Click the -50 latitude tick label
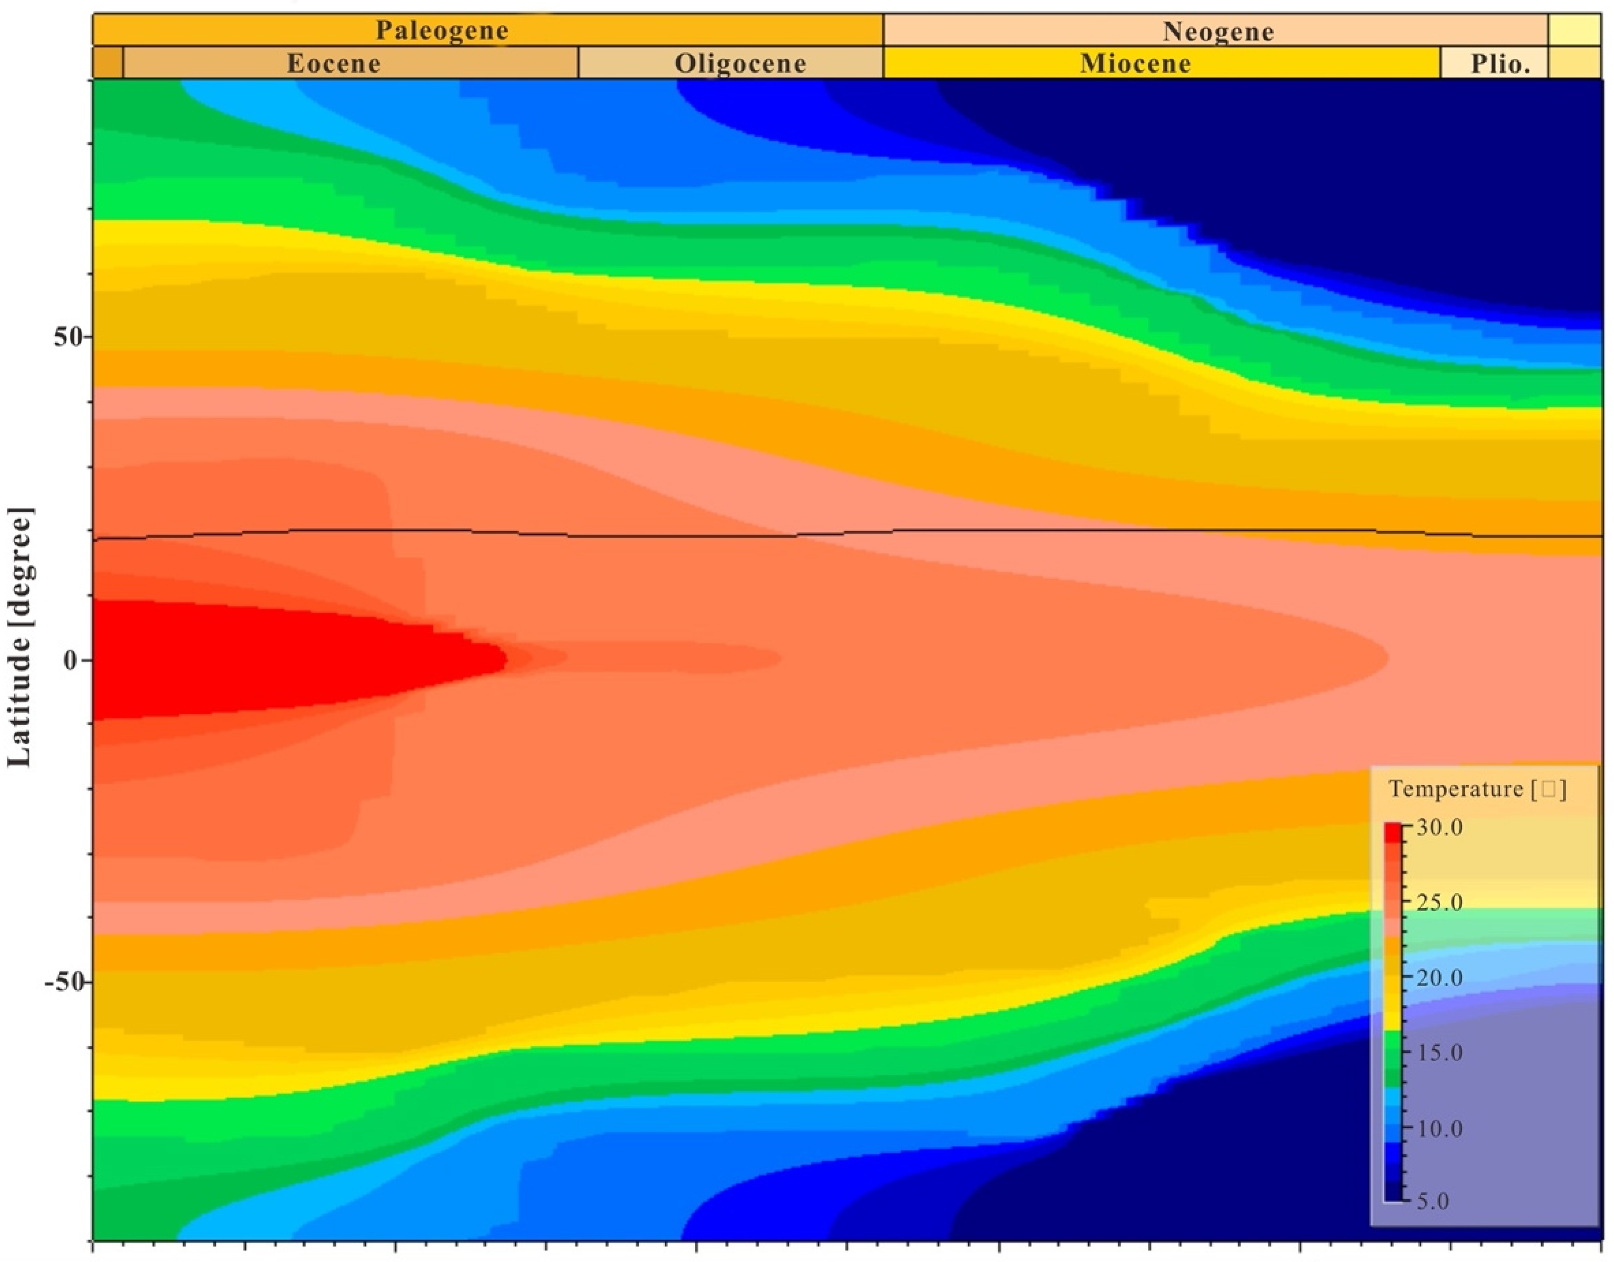The height and width of the screenshot is (1262, 1614). (x=64, y=981)
